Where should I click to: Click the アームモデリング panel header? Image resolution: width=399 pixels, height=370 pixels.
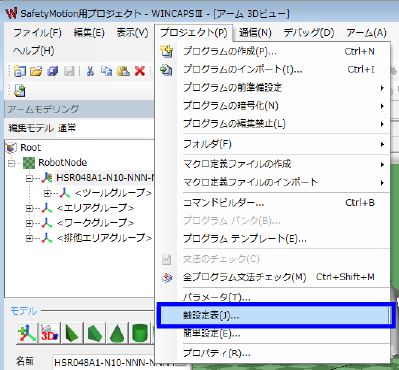[79, 109]
